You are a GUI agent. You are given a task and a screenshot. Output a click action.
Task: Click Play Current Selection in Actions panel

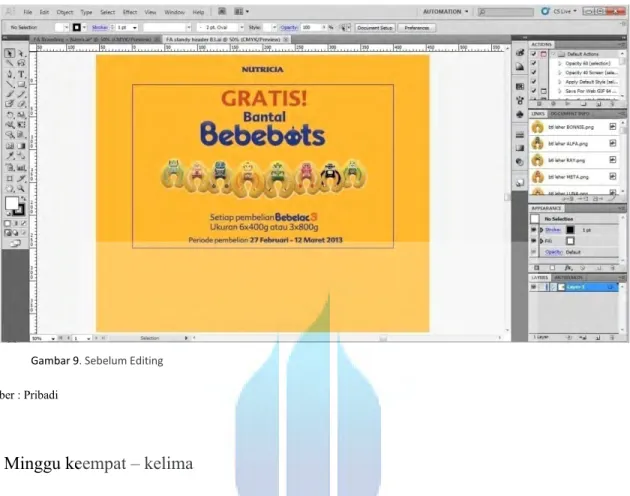568,104
